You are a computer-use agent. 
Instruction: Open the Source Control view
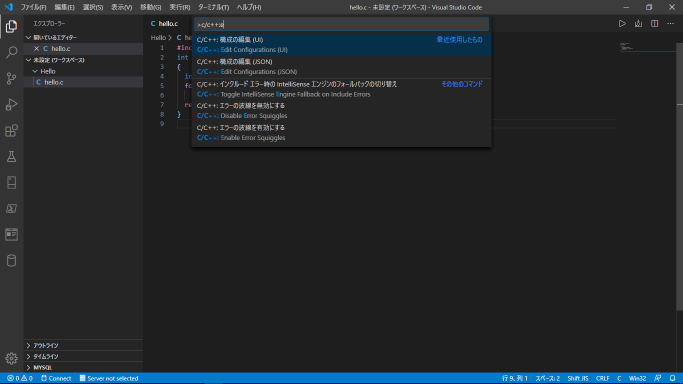pyautogui.click(x=11, y=78)
